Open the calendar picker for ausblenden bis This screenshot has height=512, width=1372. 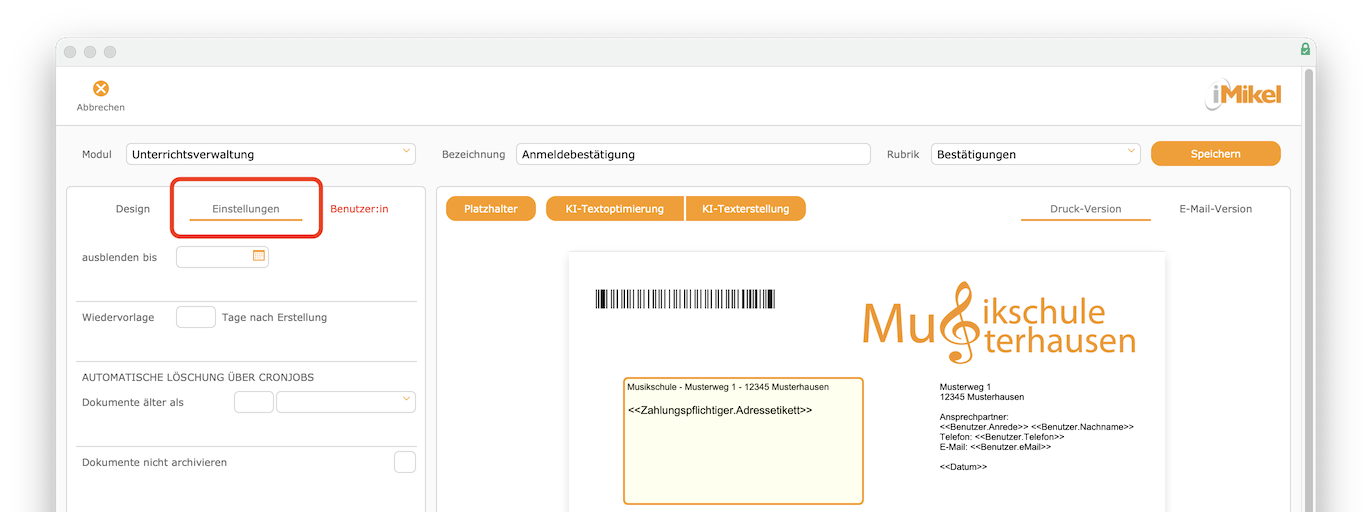pyautogui.click(x=259, y=256)
